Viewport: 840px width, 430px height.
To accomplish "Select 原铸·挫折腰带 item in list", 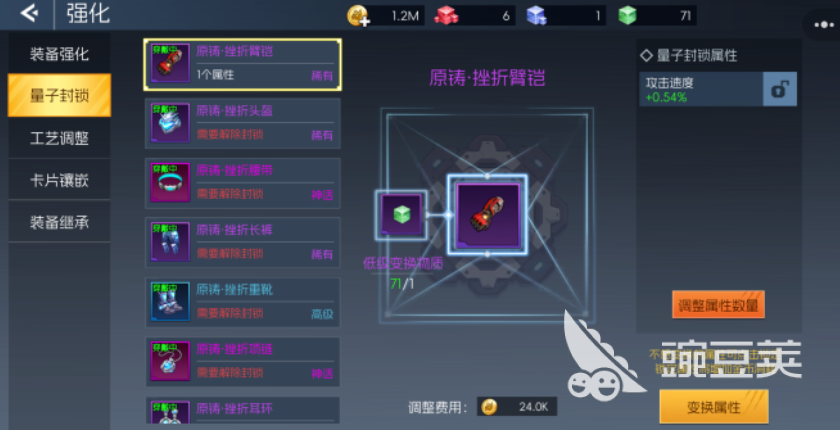I will pos(243,183).
